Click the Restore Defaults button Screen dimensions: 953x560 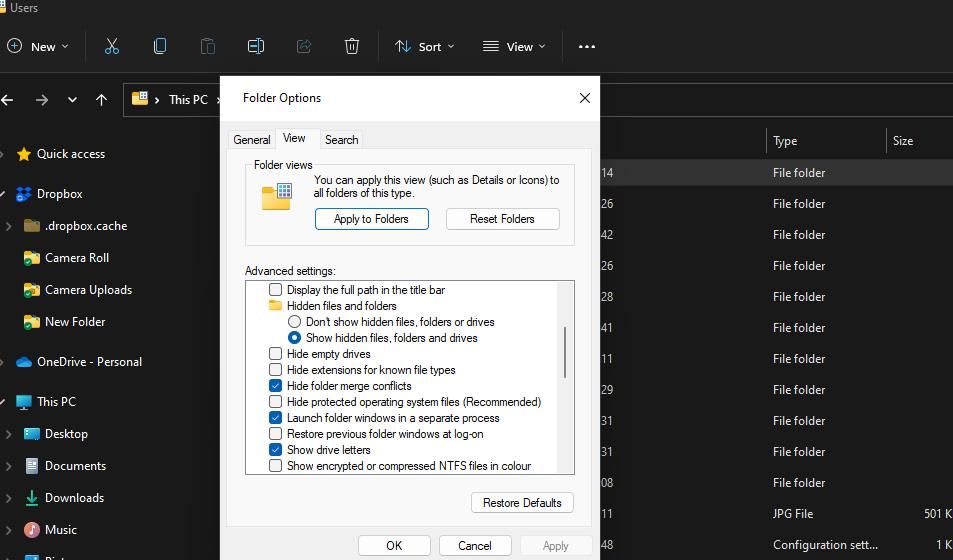(x=522, y=503)
